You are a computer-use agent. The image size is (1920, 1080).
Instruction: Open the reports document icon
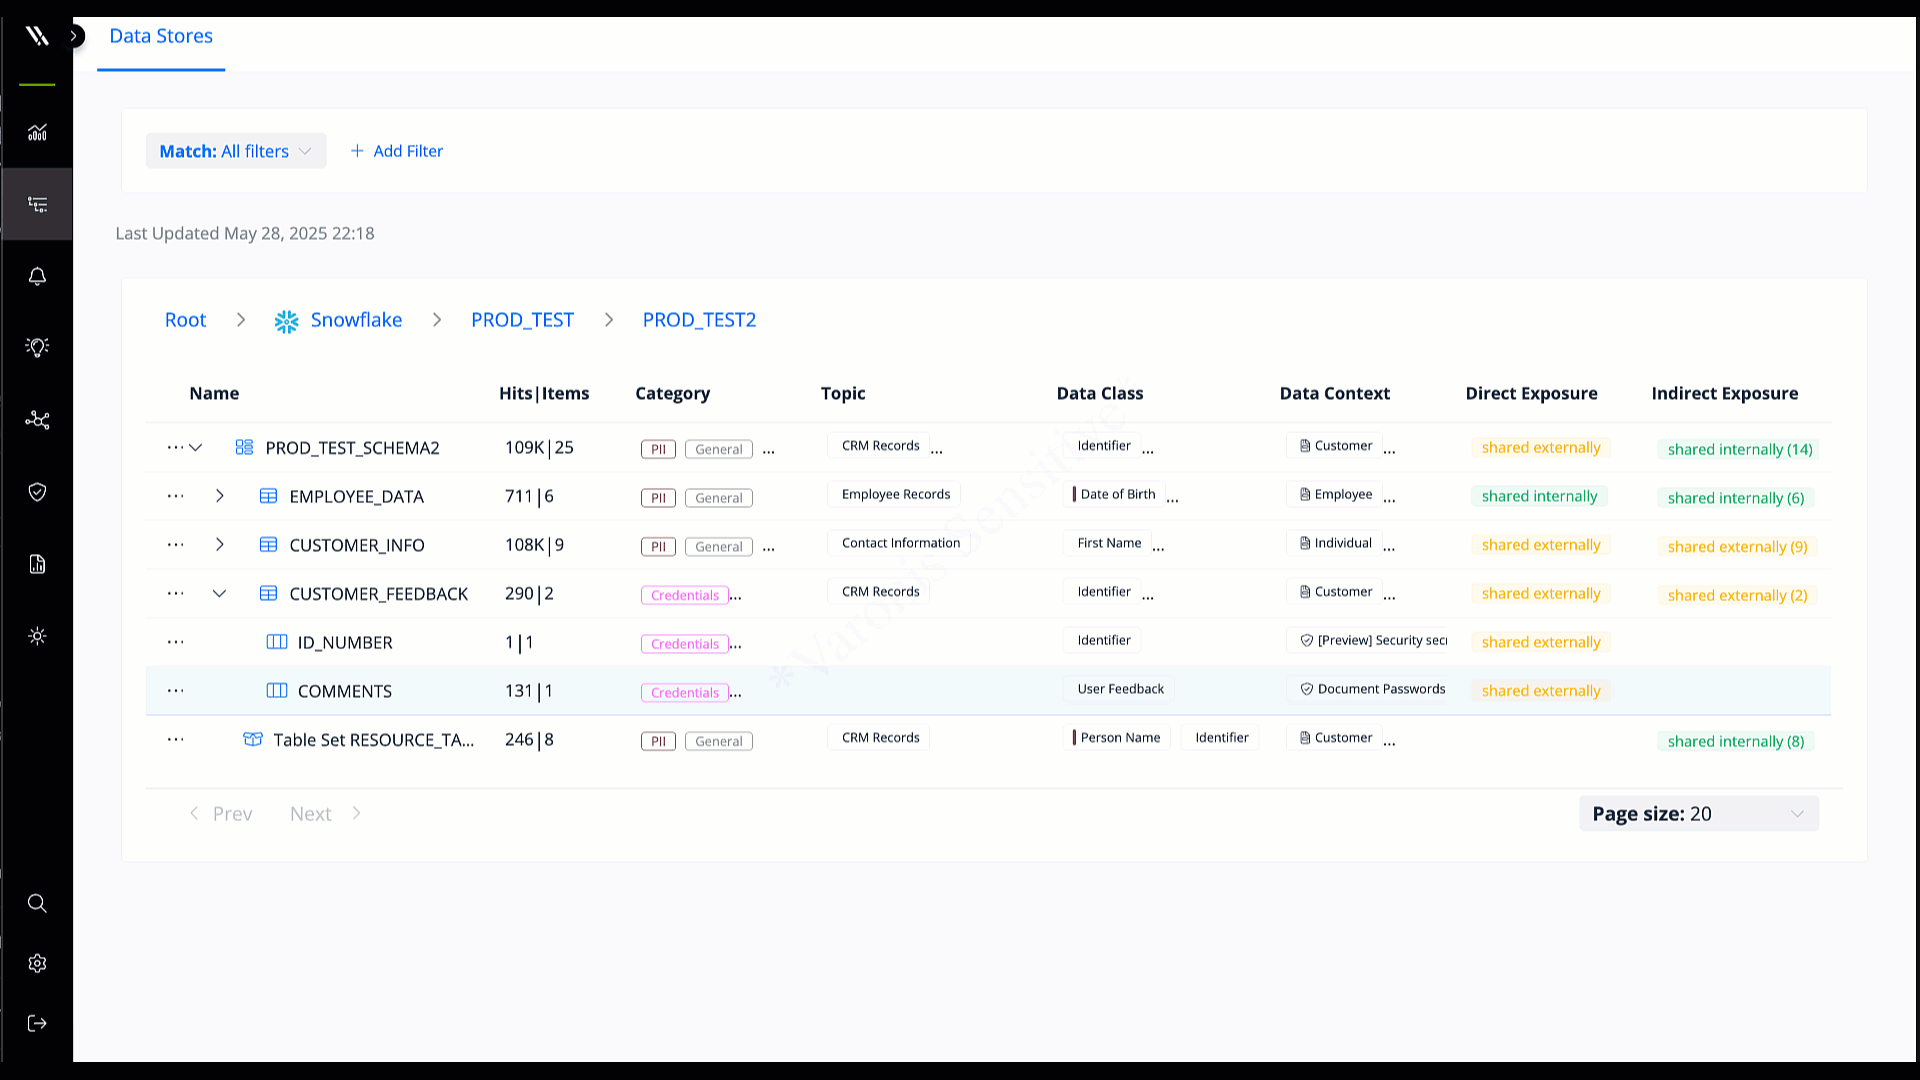37,564
